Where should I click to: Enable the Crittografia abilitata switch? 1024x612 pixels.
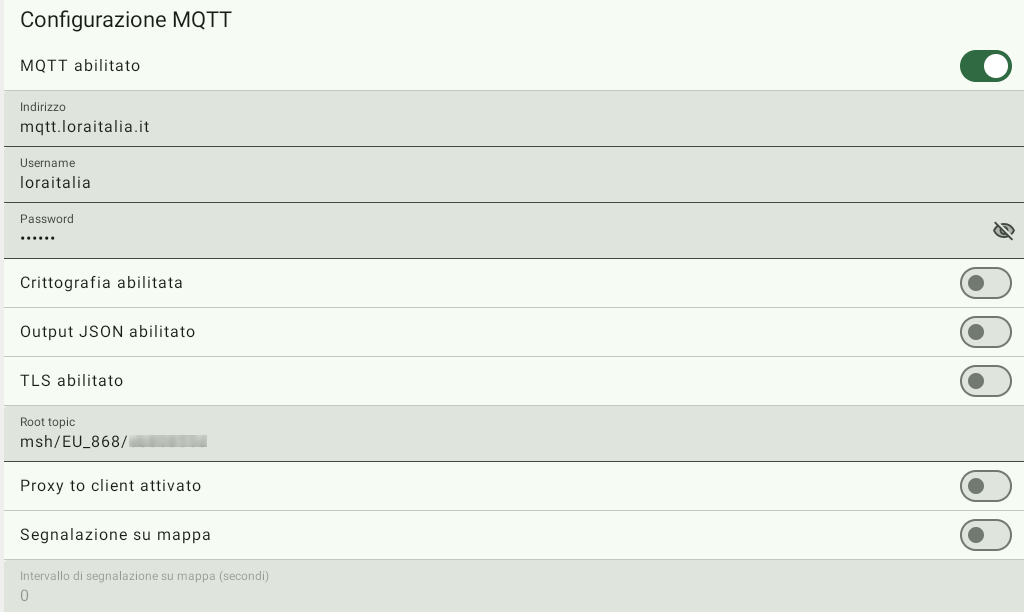coord(985,283)
